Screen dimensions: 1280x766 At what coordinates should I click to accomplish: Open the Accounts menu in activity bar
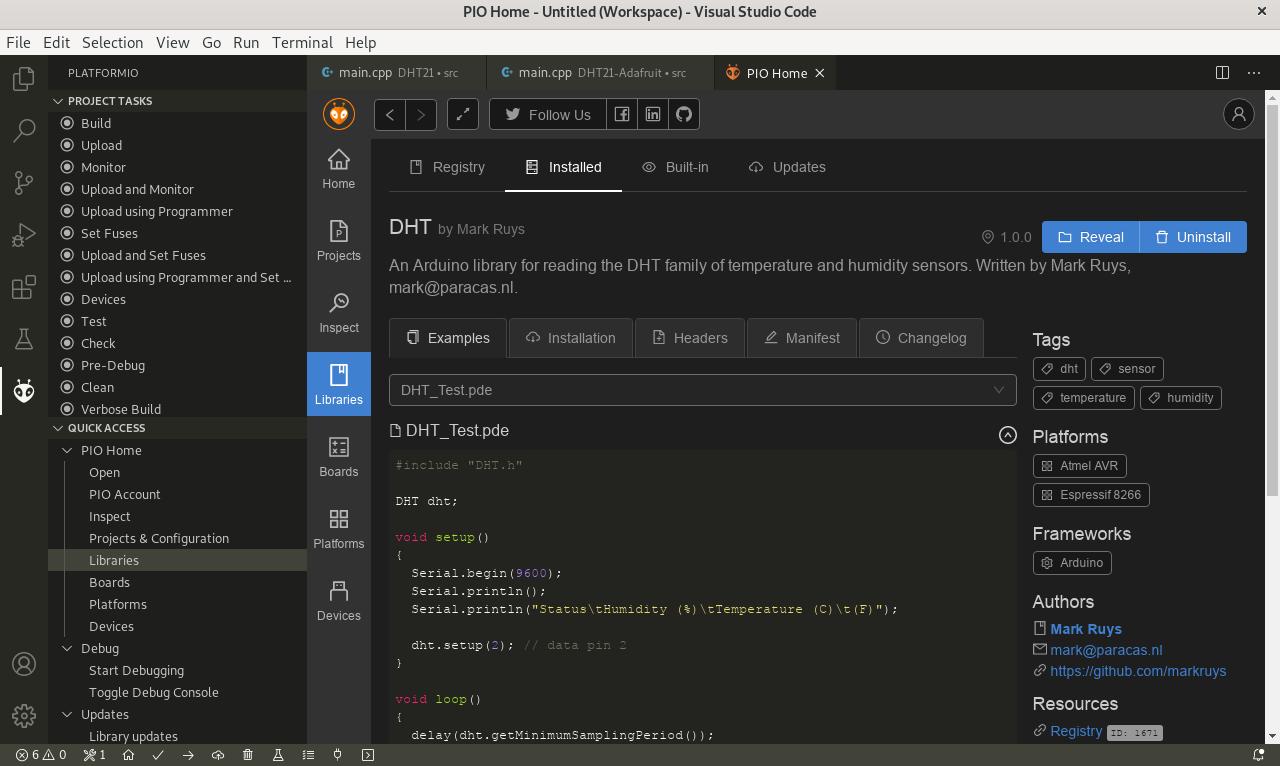24,664
